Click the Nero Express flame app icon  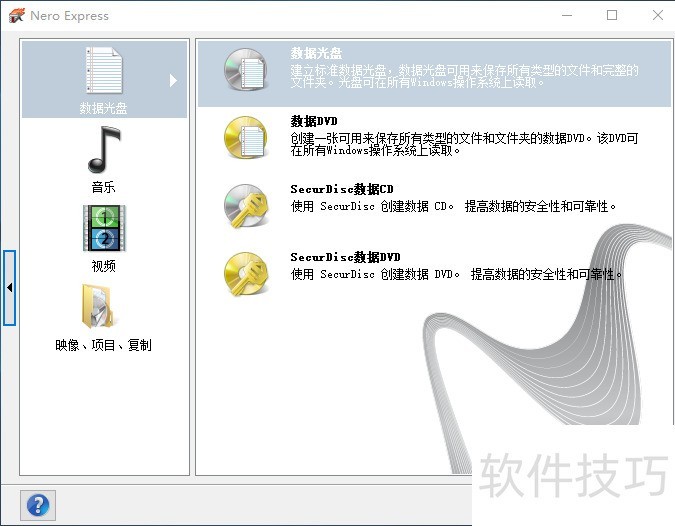[17, 15]
